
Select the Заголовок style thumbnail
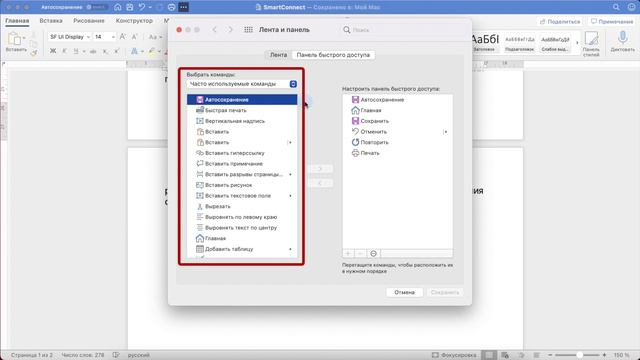pyautogui.click(x=484, y=42)
